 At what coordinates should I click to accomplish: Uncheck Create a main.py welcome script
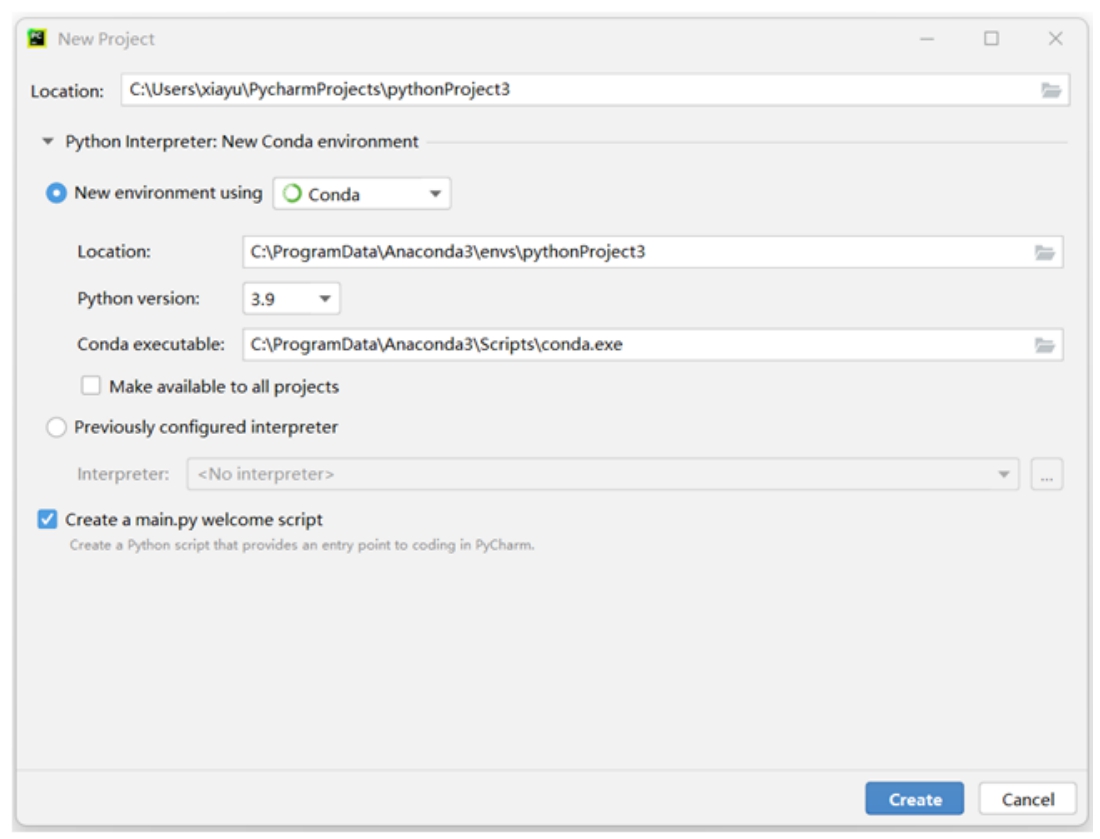coord(47,519)
